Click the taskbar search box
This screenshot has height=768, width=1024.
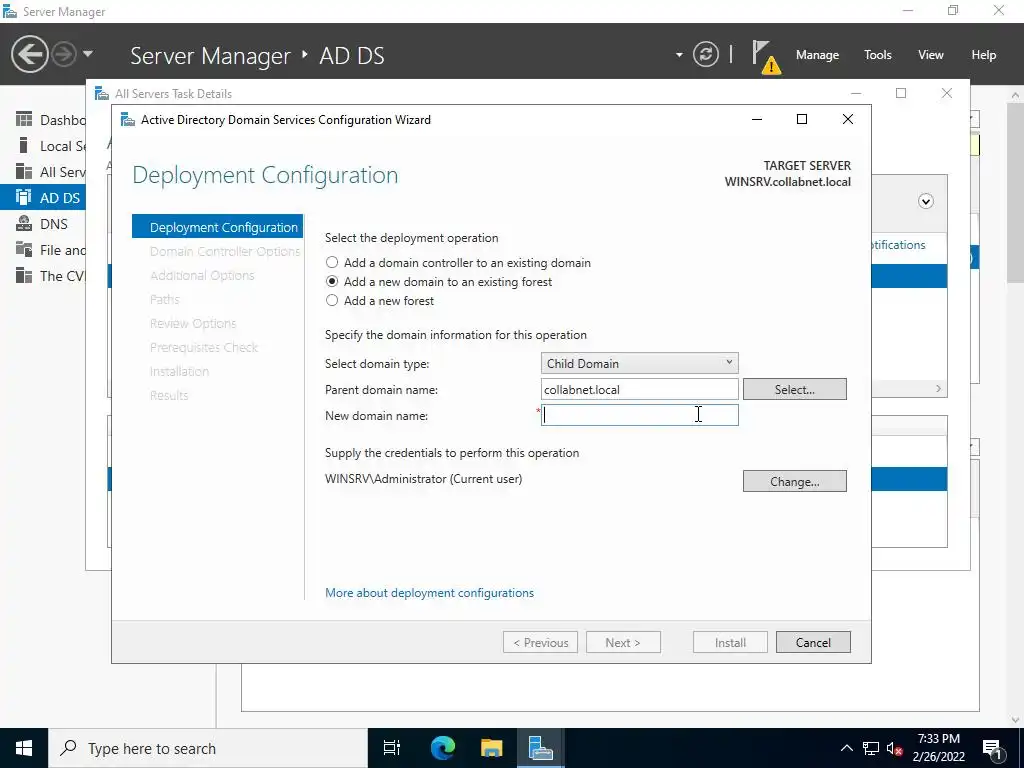[208, 748]
